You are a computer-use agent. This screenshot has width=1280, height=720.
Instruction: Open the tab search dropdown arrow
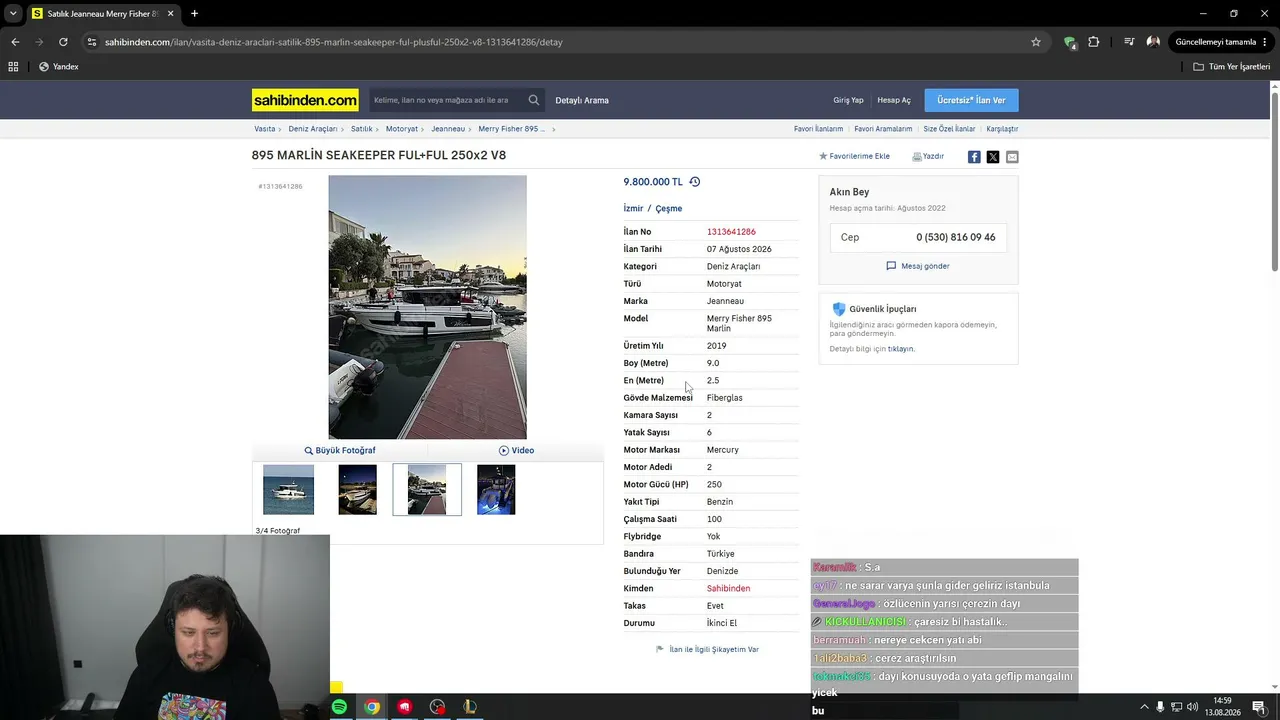pos(13,14)
